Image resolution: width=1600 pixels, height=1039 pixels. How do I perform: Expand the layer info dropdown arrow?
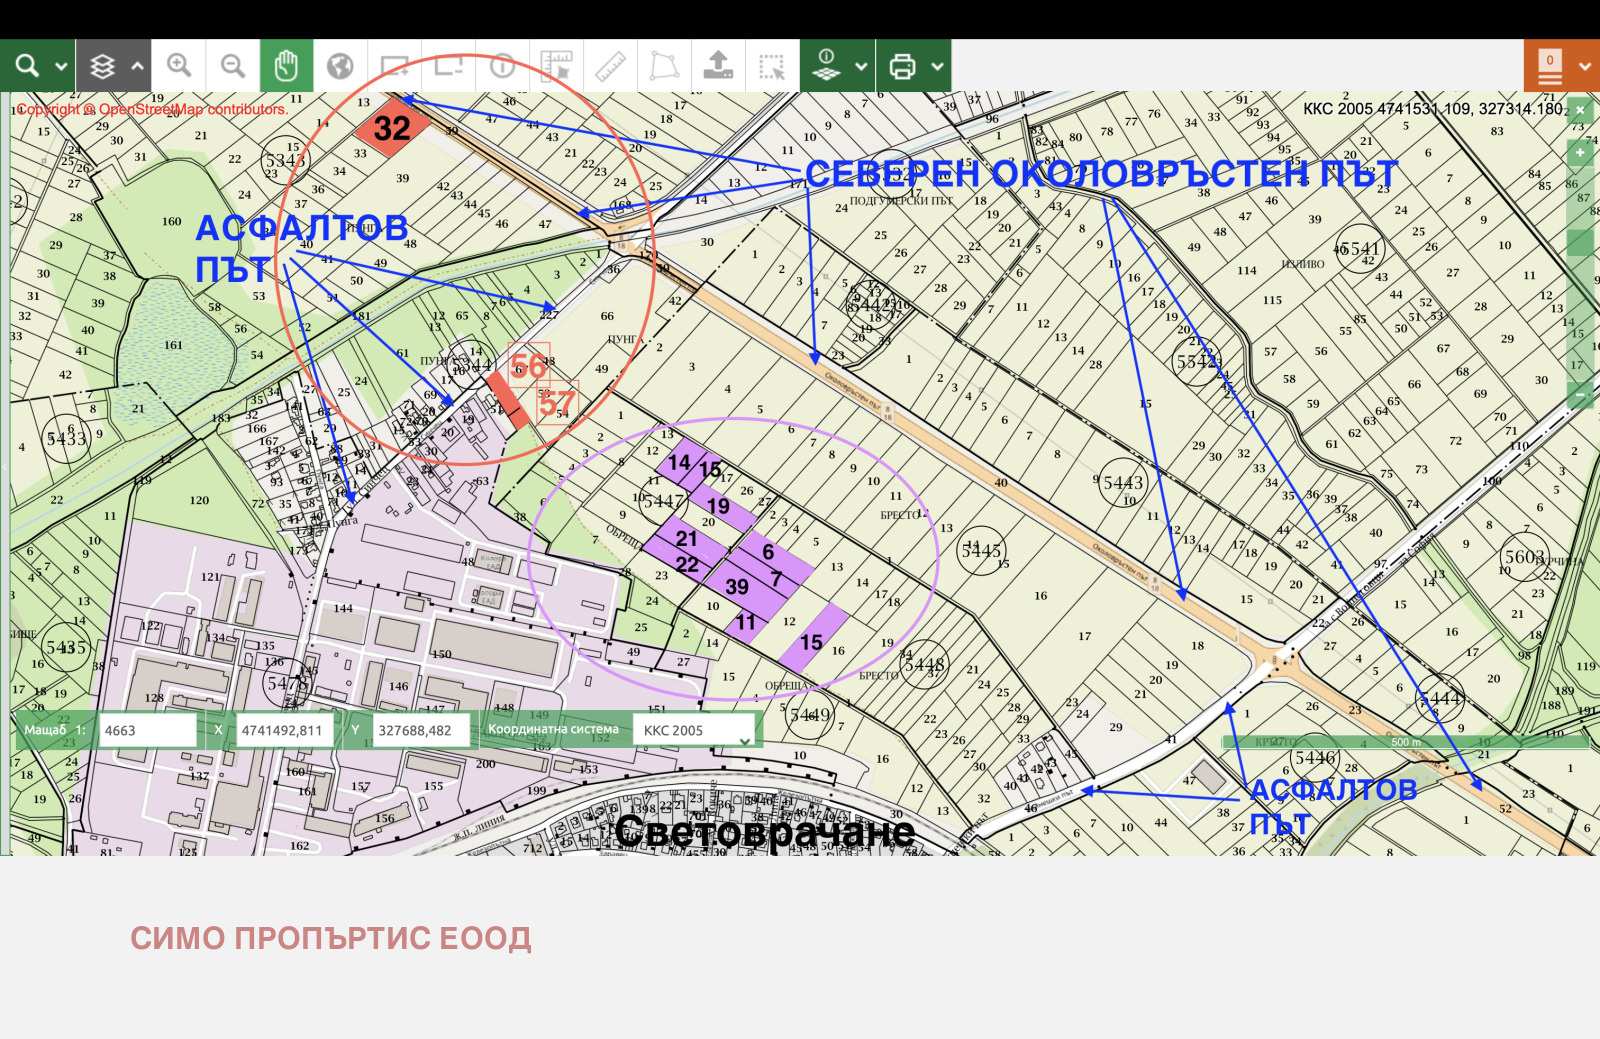[x=861, y=67]
